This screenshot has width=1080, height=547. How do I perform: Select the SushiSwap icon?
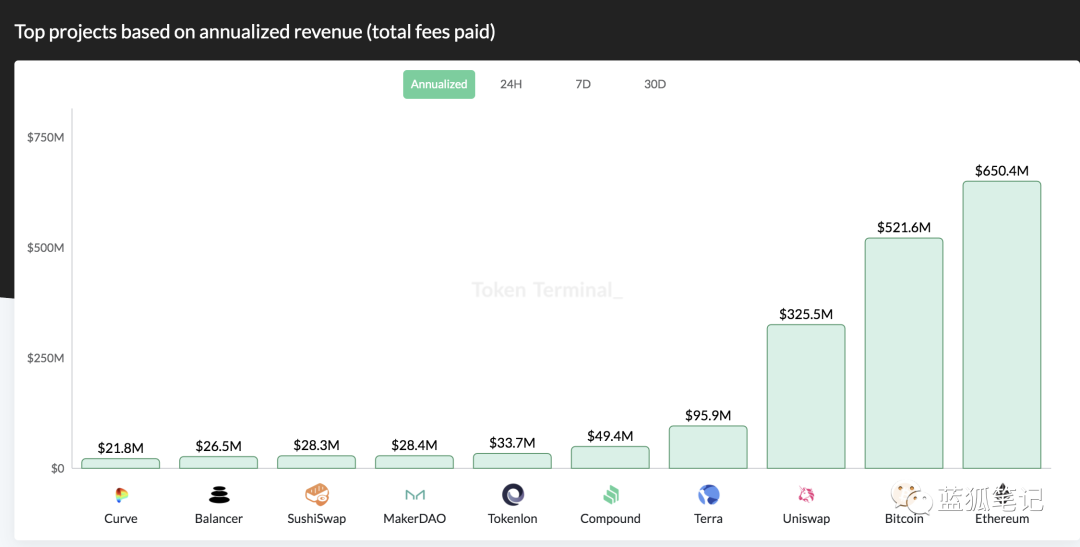pyautogui.click(x=317, y=494)
